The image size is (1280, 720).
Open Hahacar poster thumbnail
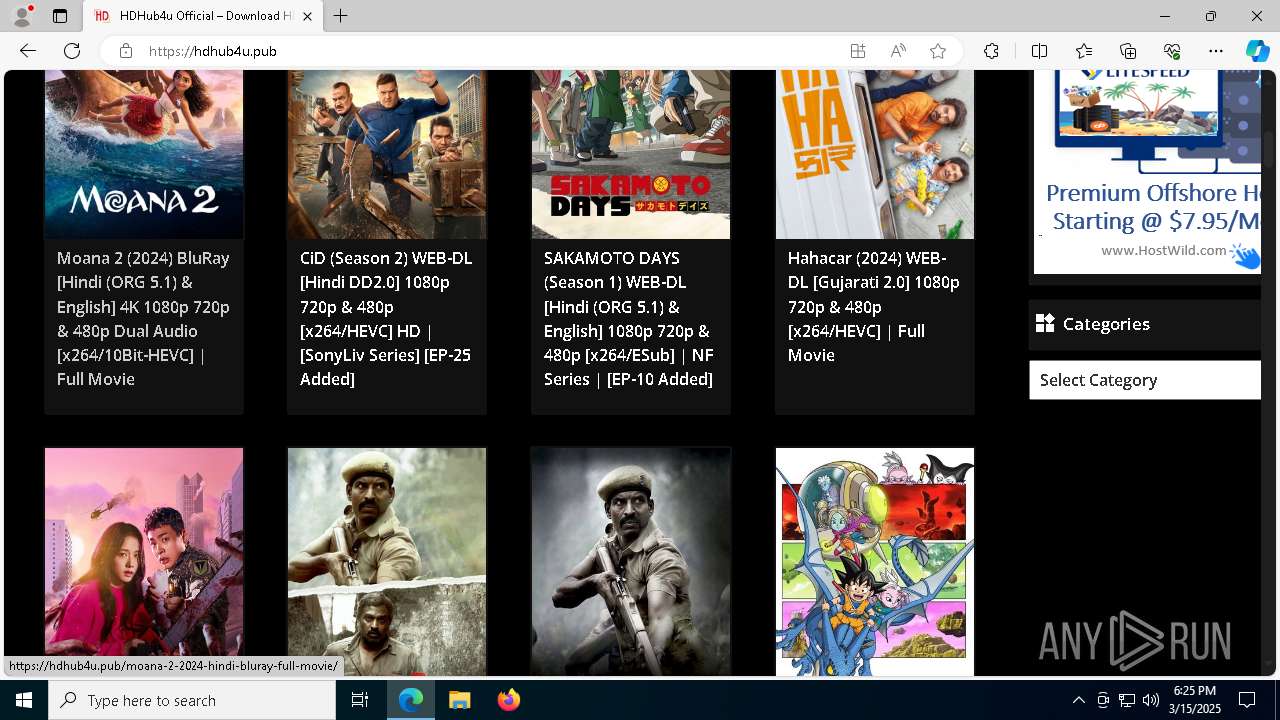tap(875, 154)
